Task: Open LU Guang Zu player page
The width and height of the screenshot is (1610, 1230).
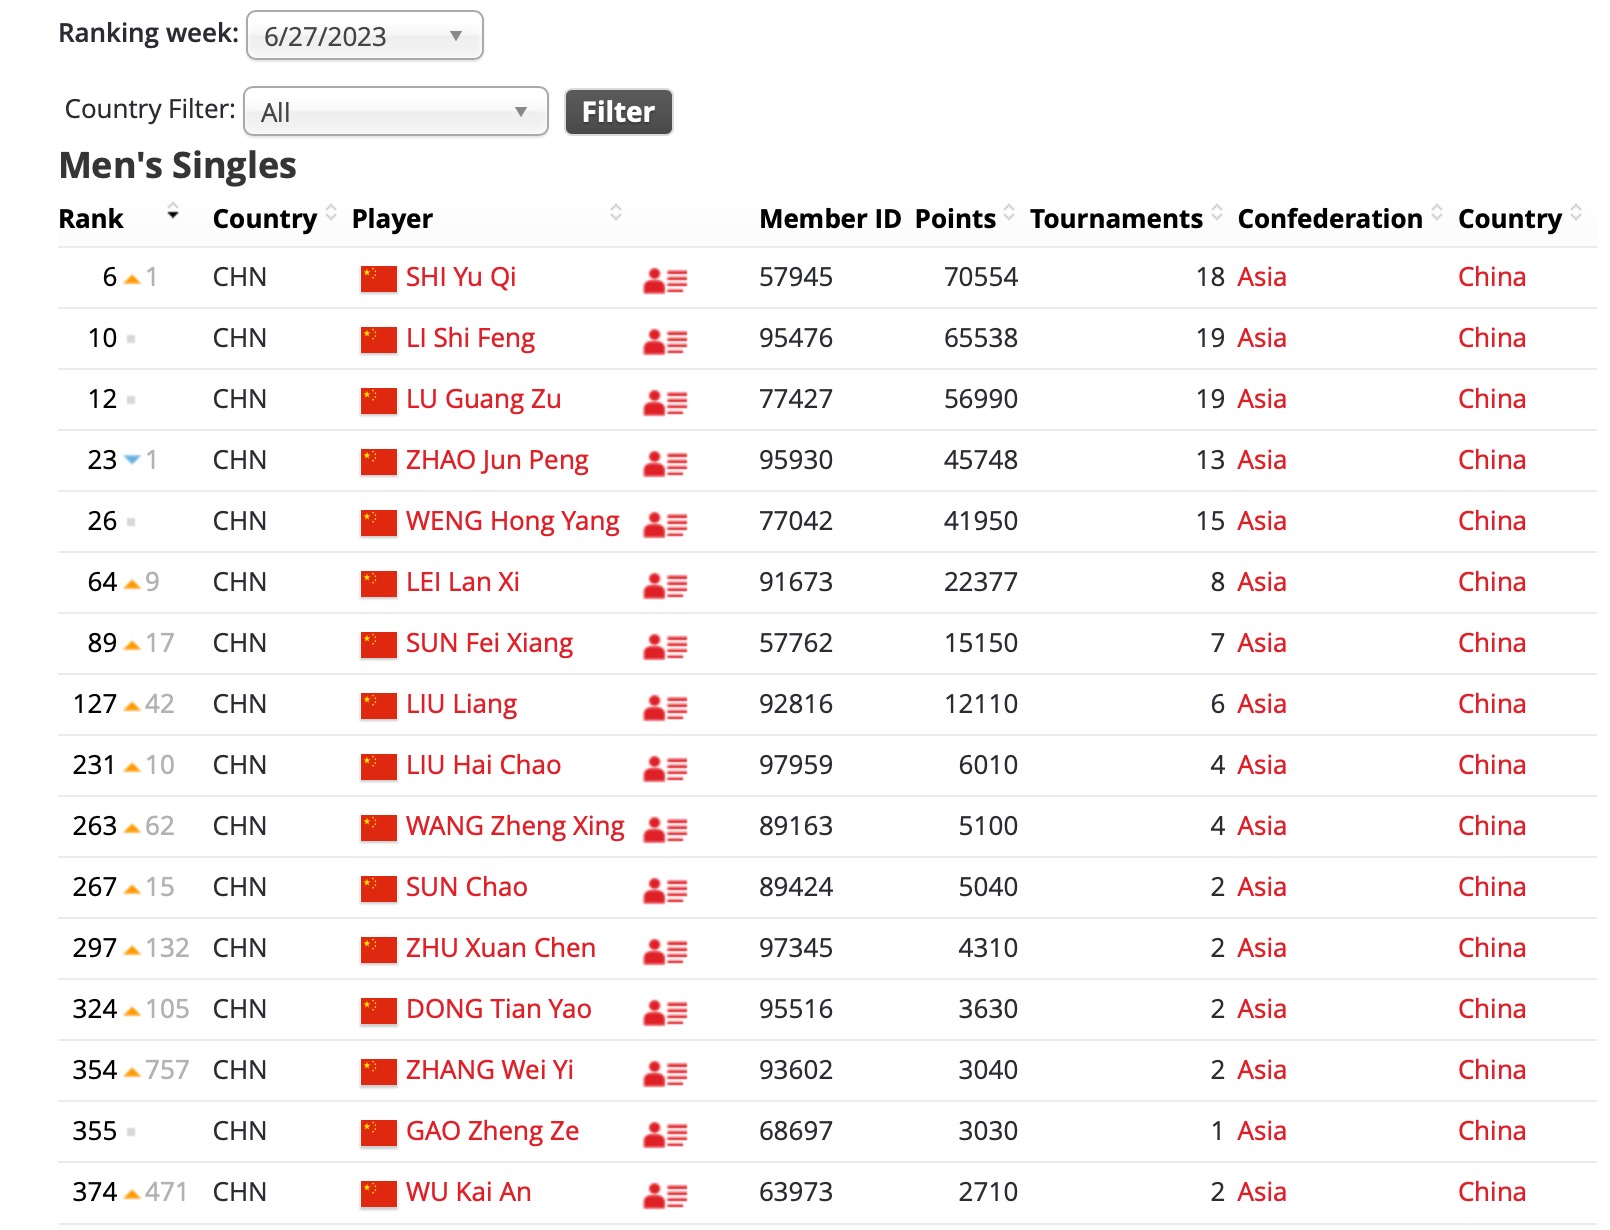Action: (x=483, y=399)
